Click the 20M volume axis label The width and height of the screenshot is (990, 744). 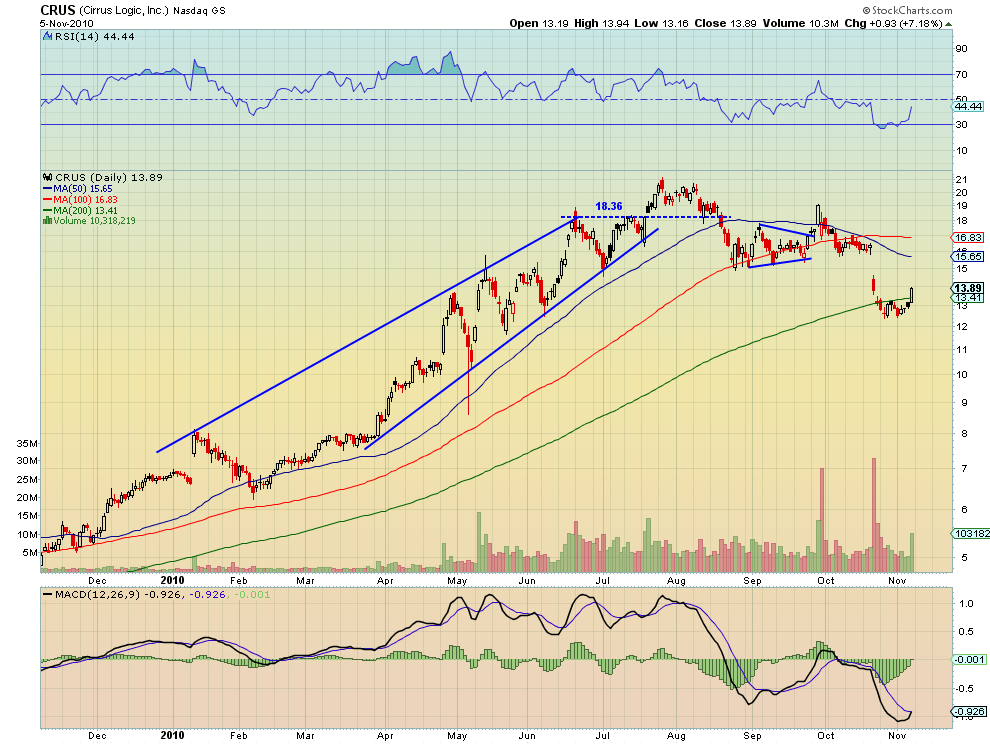pyautogui.click(x=27, y=498)
